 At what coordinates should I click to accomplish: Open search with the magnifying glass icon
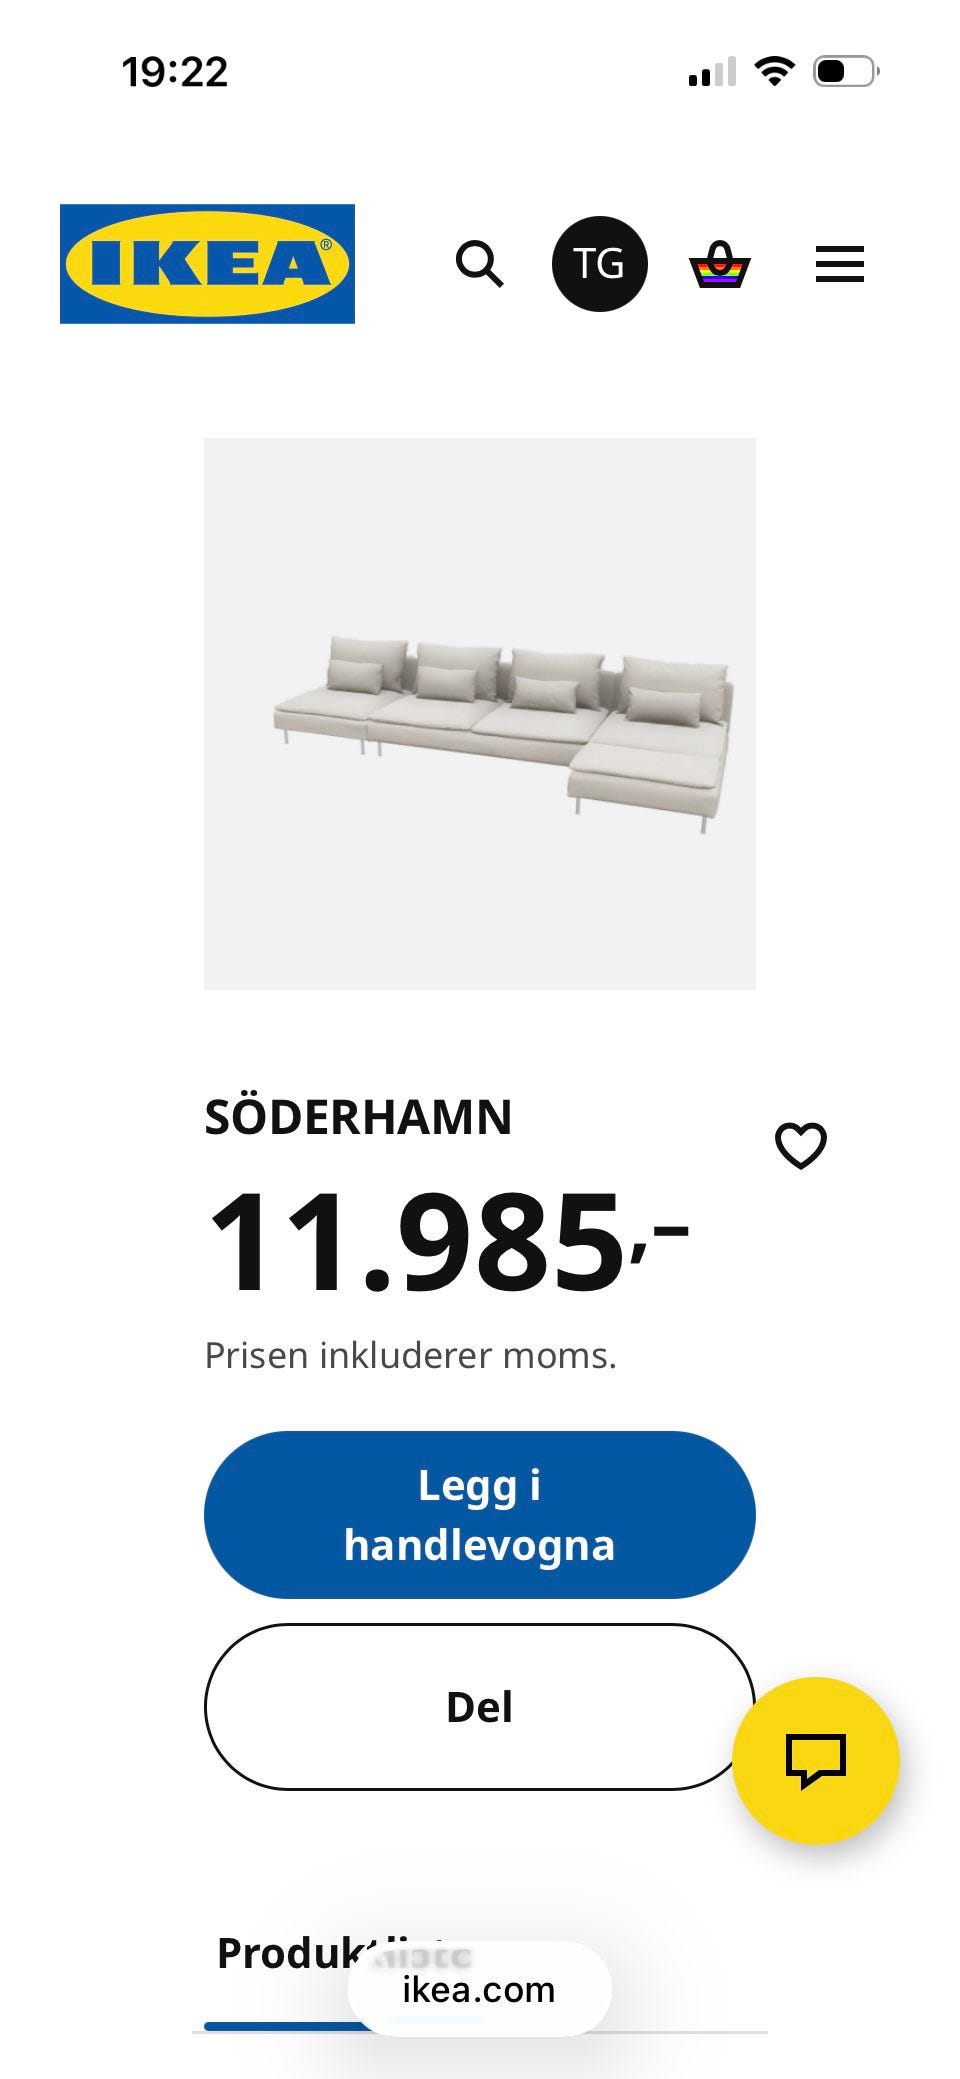479,265
